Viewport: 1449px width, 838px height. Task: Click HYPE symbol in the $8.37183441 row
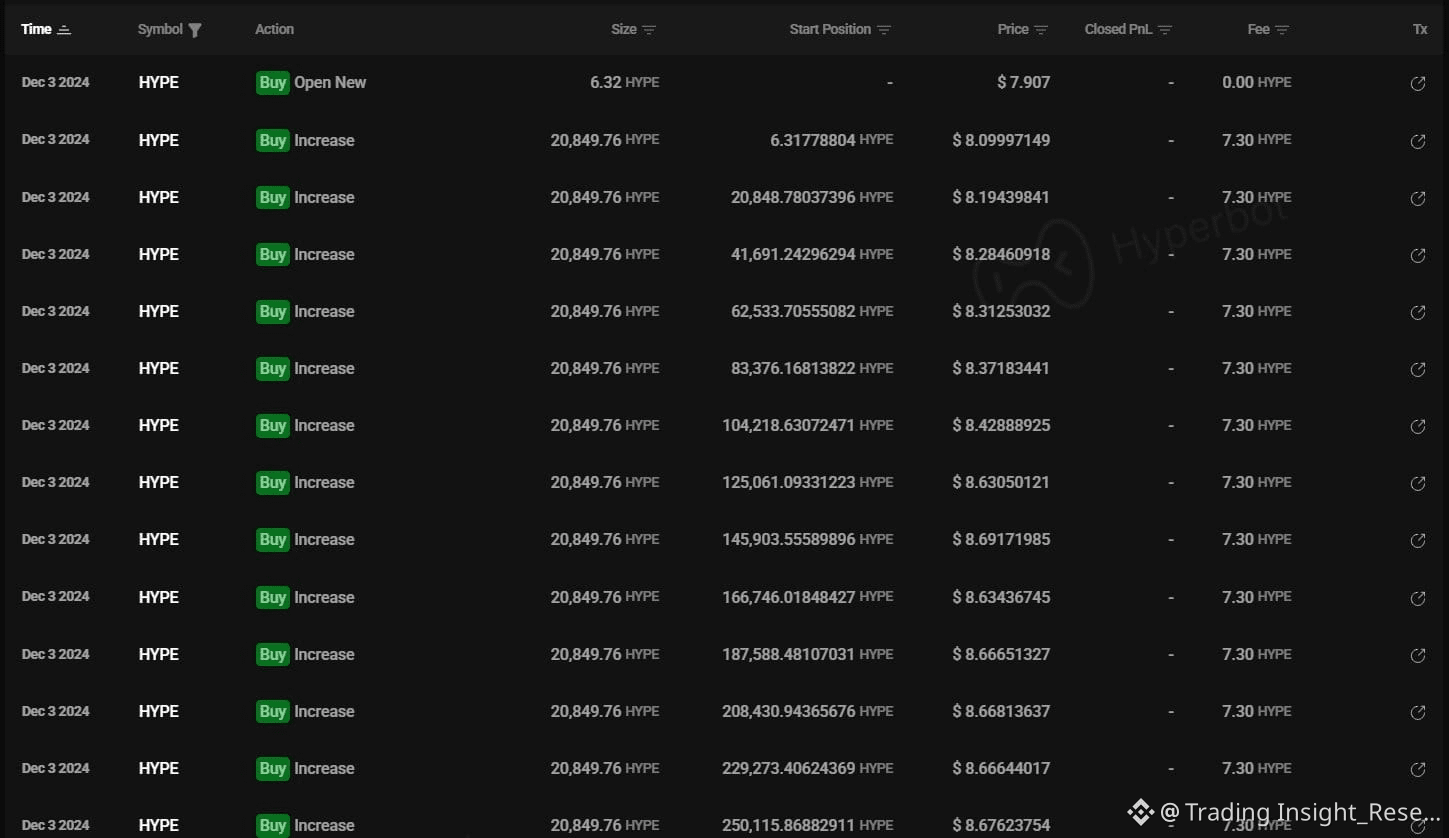click(x=158, y=369)
